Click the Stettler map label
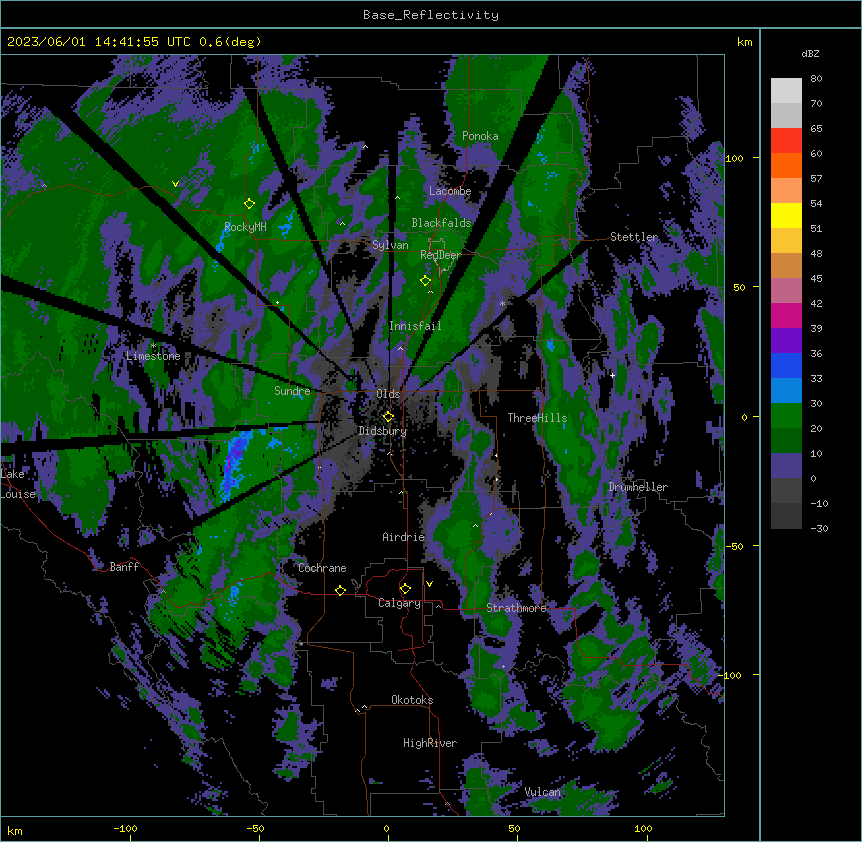This screenshot has height=842, width=862. point(634,237)
